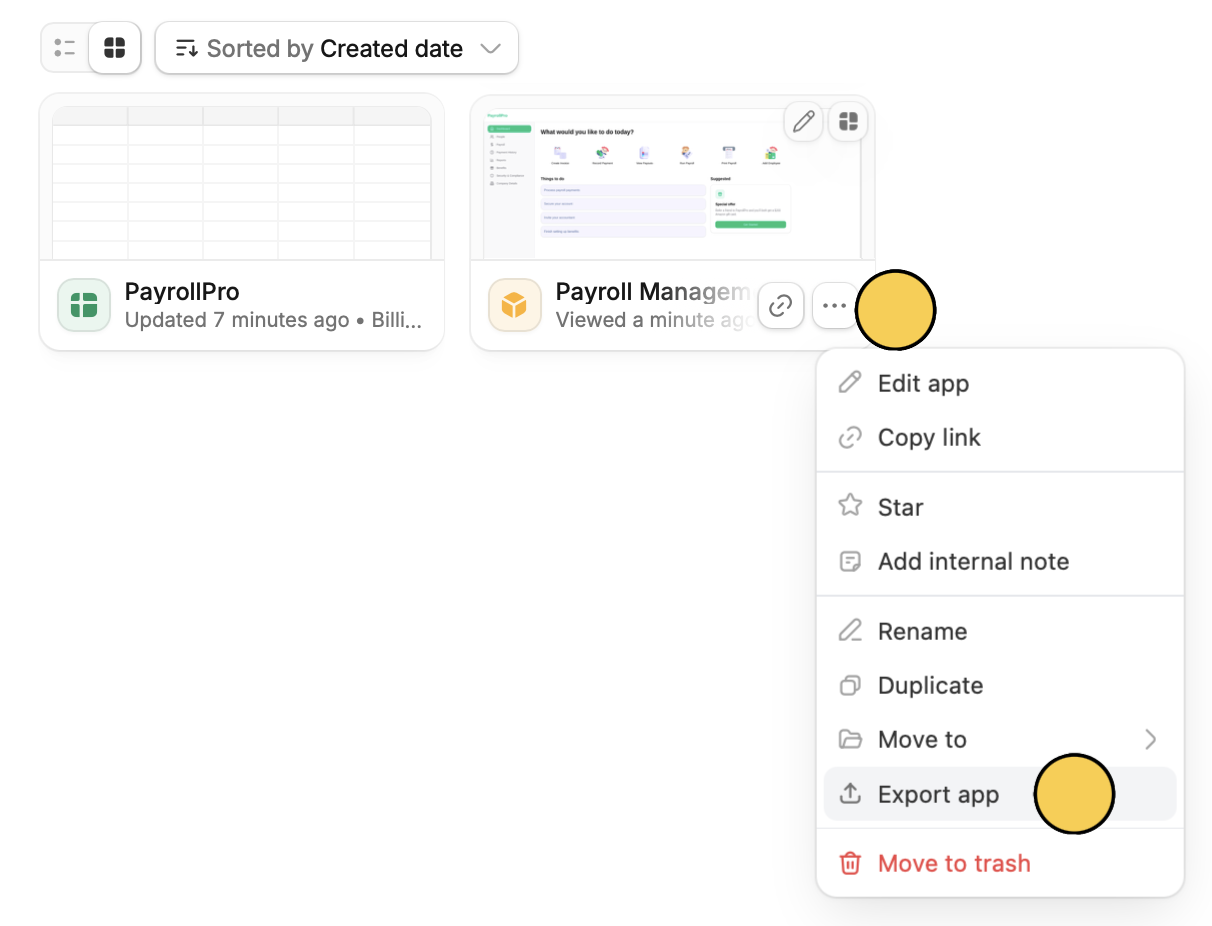Viewport: 1212px width, 926px height.
Task: Click the rename pen icon in menu
Action: (850, 630)
